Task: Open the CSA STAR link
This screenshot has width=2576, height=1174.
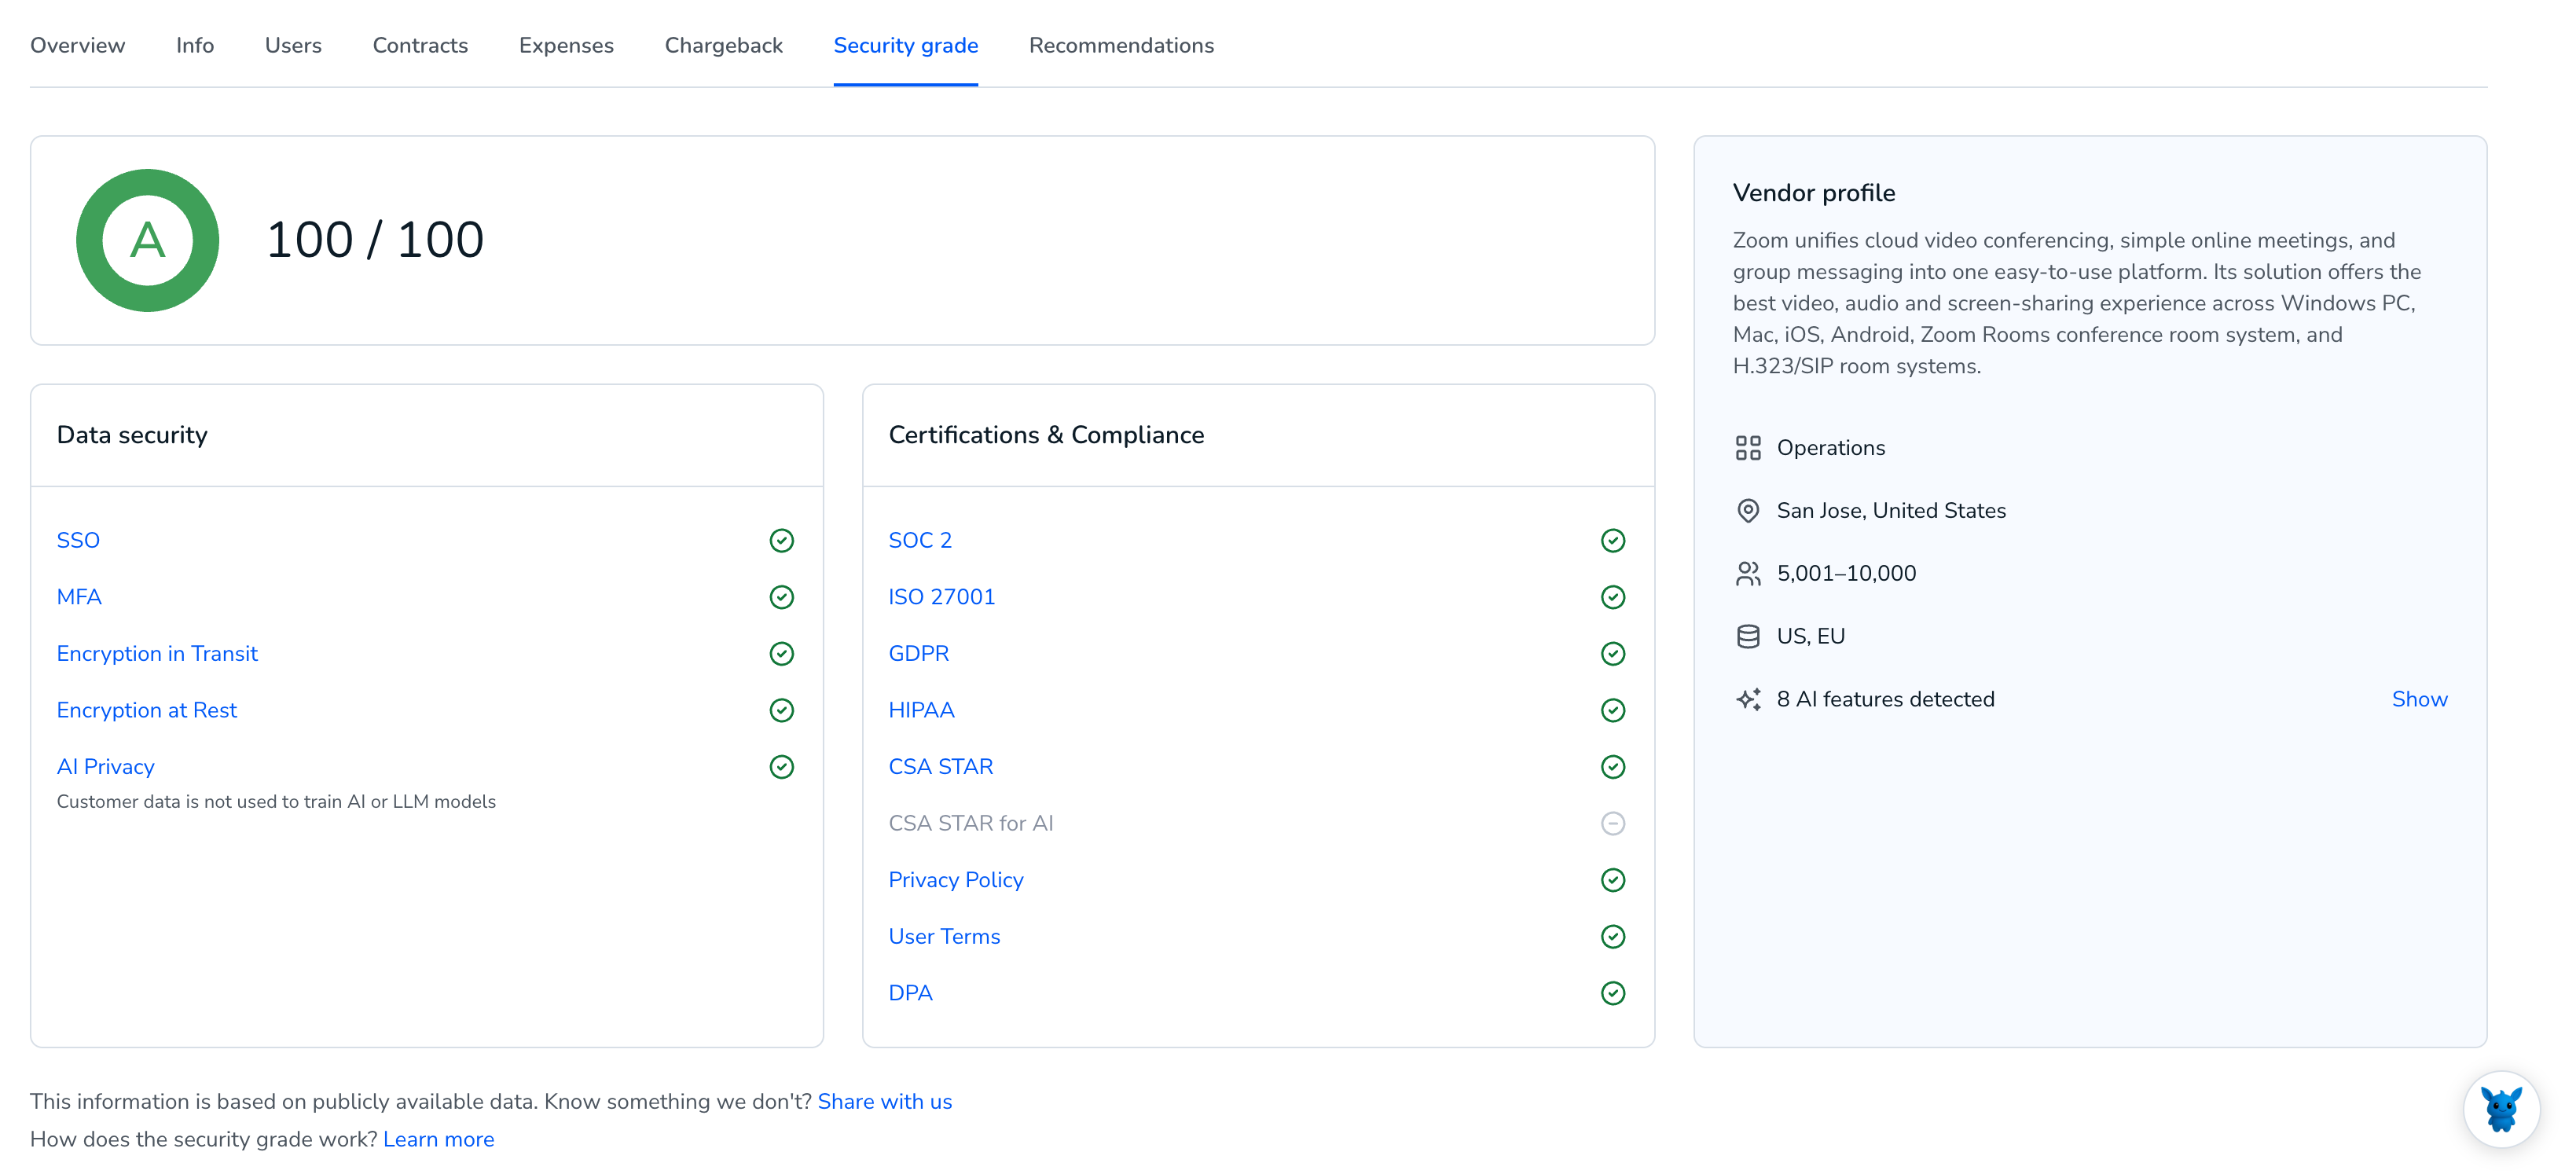Action: pos(941,767)
